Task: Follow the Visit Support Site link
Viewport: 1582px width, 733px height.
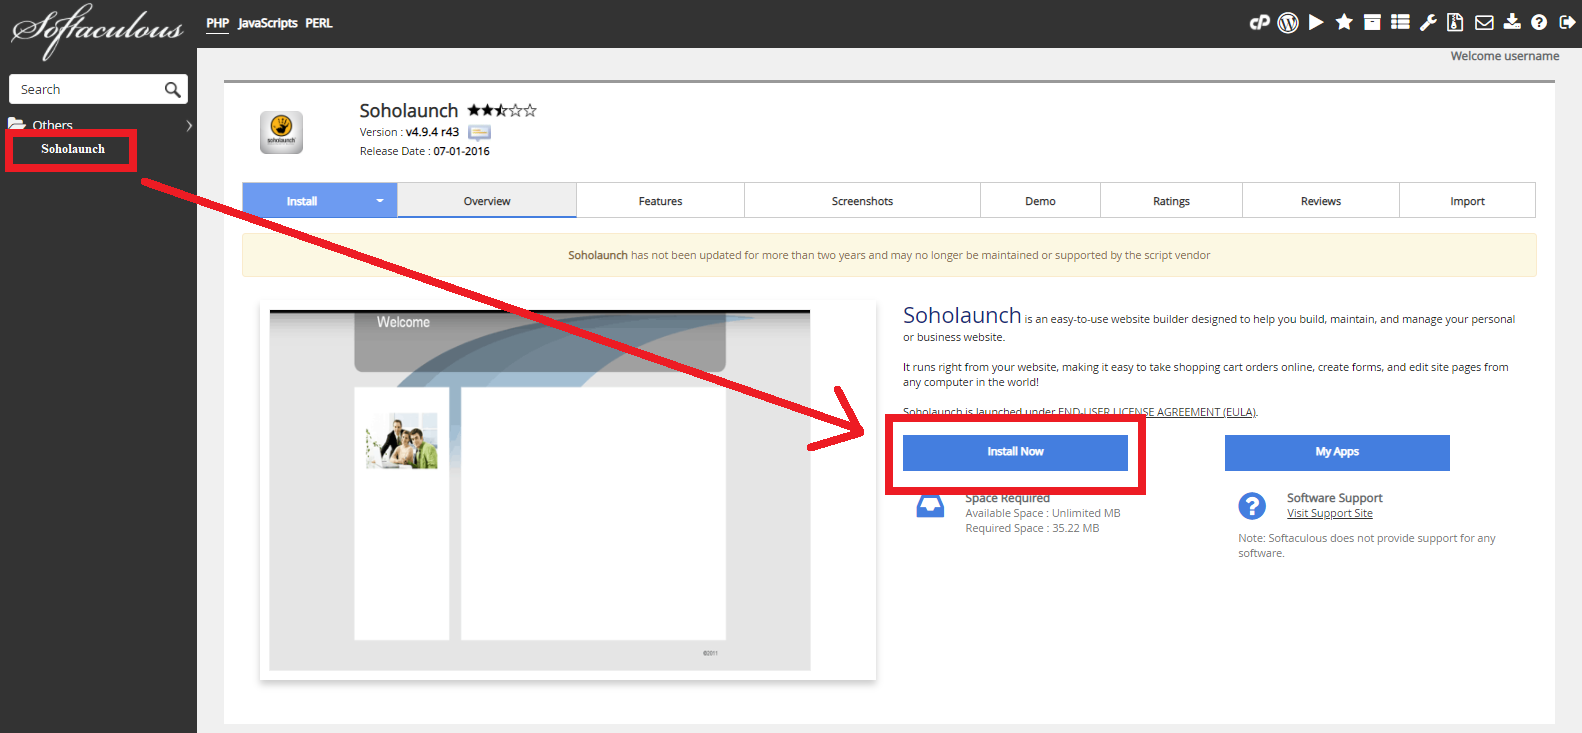Action: tap(1329, 513)
